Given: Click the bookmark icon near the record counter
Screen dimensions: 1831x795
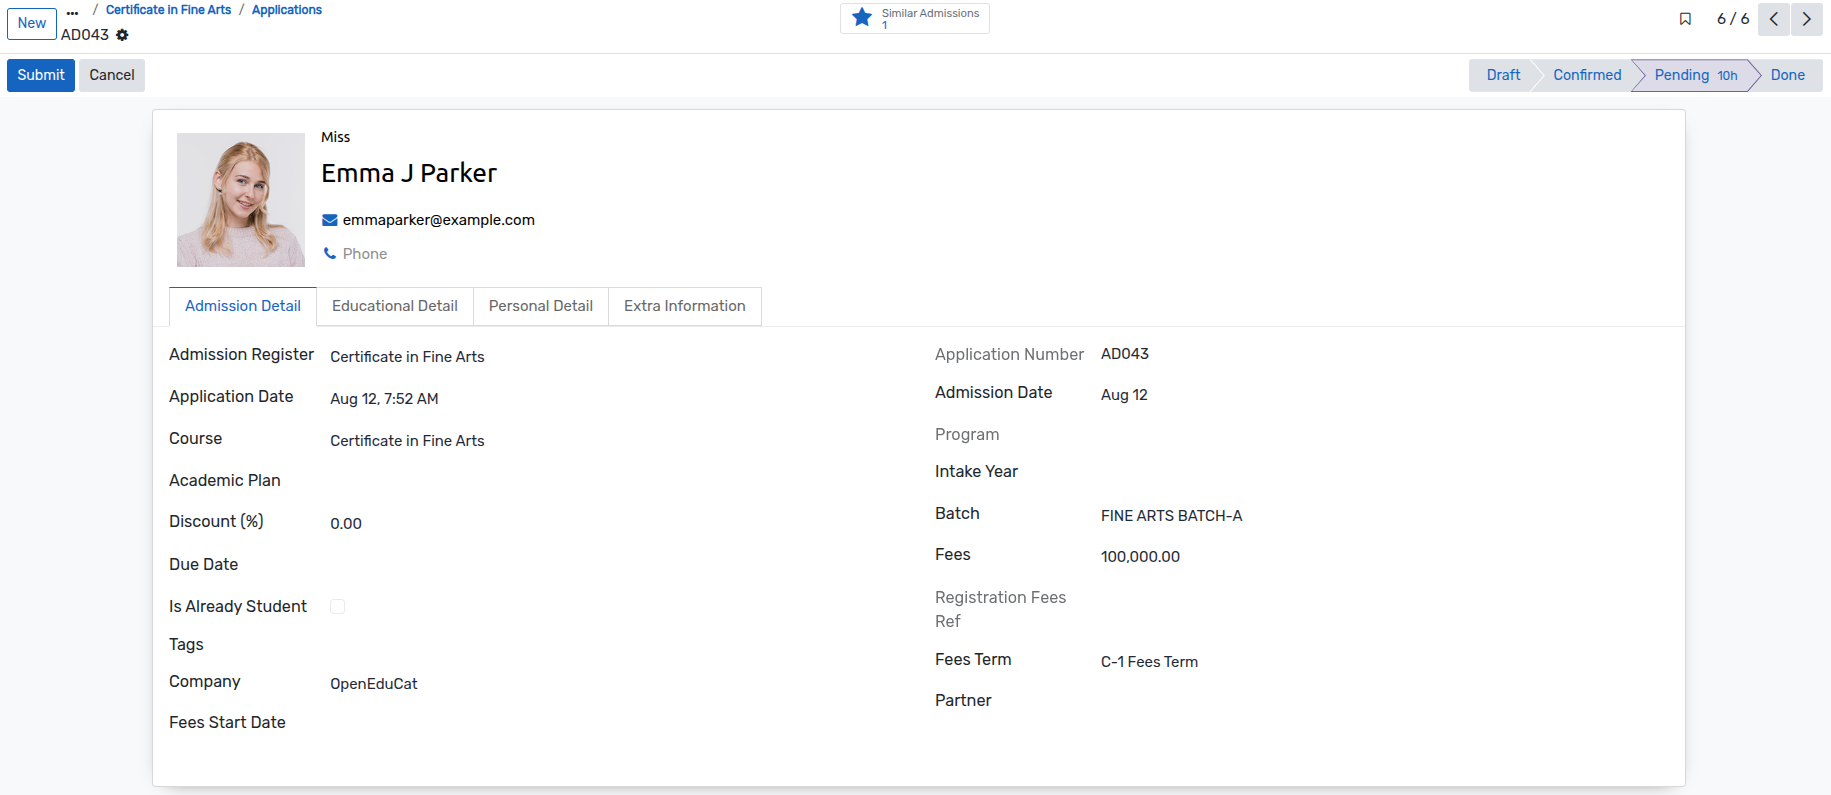Looking at the screenshot, I should [x=1685, y=19].
